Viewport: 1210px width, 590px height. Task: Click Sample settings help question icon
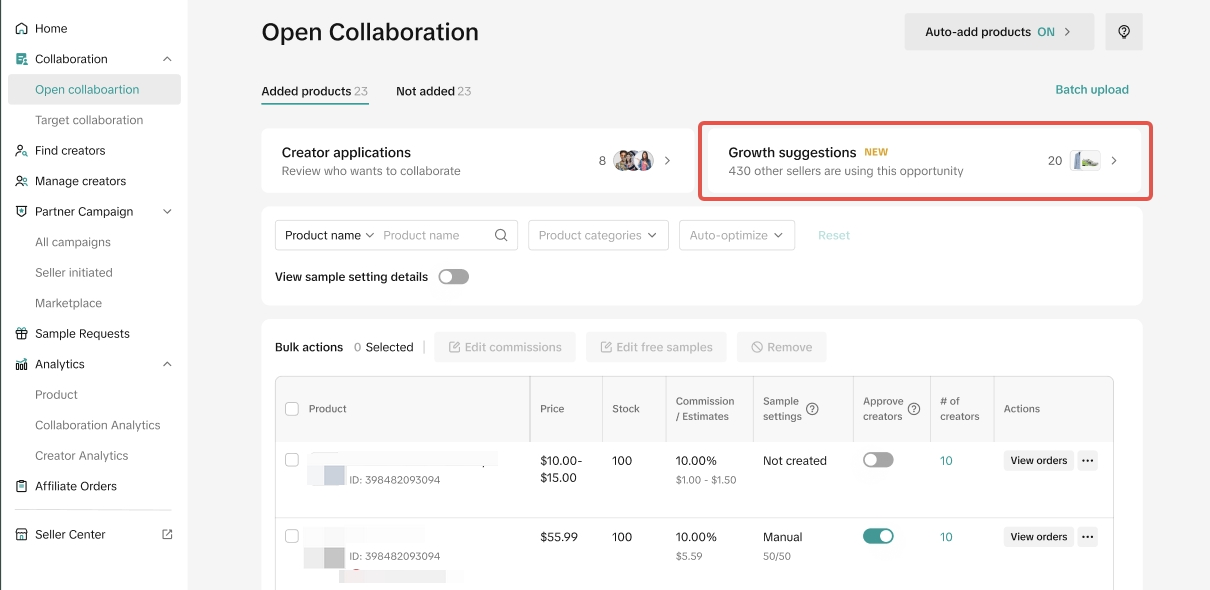click(x=812, y=409)
